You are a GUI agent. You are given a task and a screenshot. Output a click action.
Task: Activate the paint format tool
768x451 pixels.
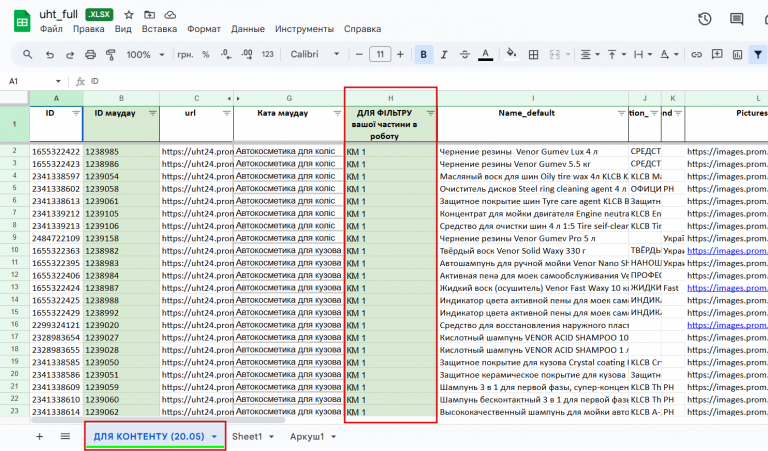click(111, 54)
